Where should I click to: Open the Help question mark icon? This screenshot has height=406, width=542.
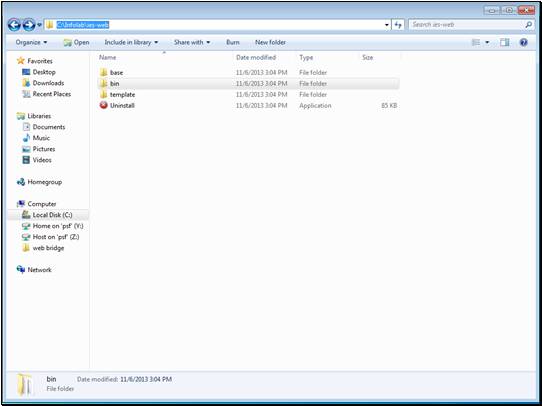(x=524, y=43)
